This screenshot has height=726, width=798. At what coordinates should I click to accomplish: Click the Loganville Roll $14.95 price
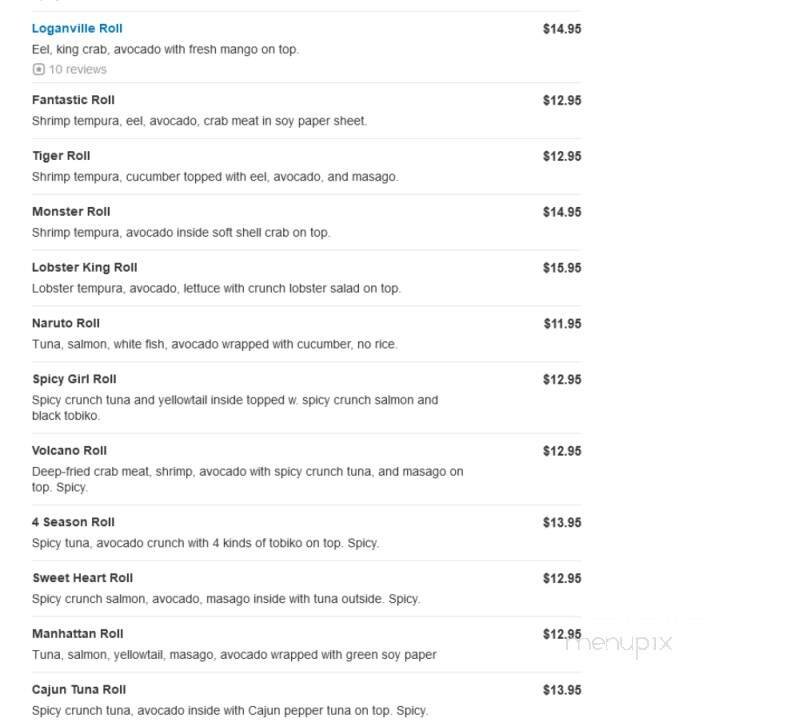pyautogui.click(x=562, y=29)
